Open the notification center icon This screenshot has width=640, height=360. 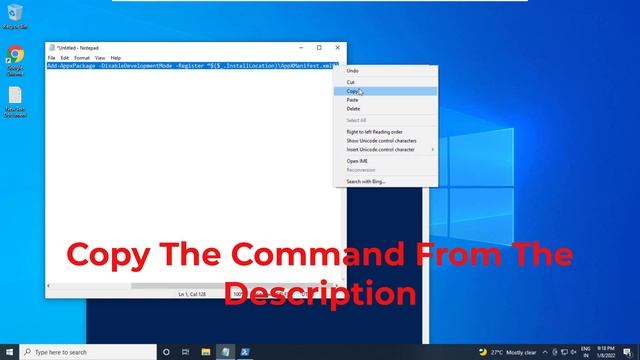[x=627, y=352]
